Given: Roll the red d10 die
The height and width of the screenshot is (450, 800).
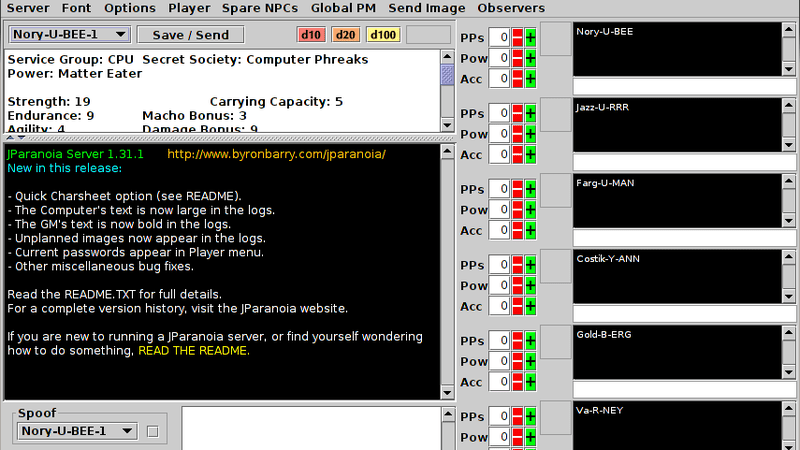Looking at the screenshot, I should 311,35.
